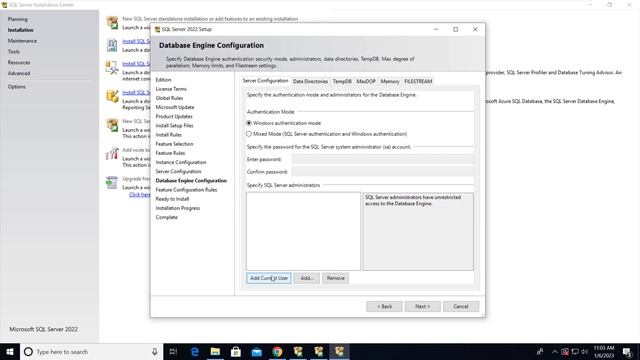Image resolution: width=640 pixels, height=360 pixels.
Task: Click the Feature Configuration Rules step
Action: click(x=186, y=190)
